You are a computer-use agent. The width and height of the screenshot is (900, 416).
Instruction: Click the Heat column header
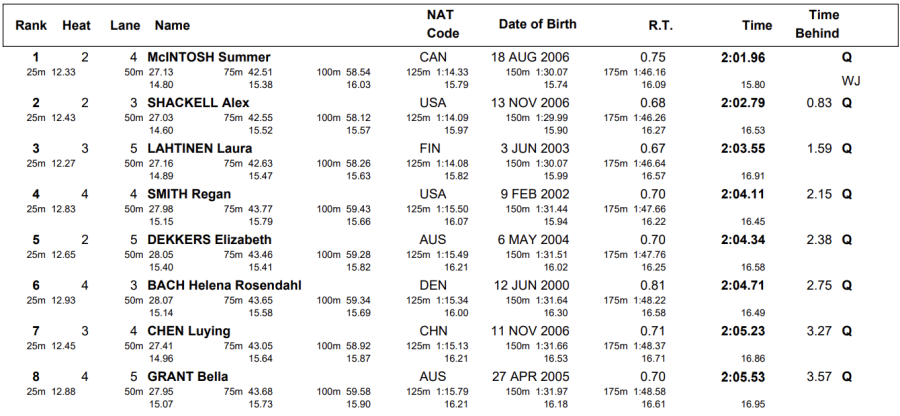[77, 24]
